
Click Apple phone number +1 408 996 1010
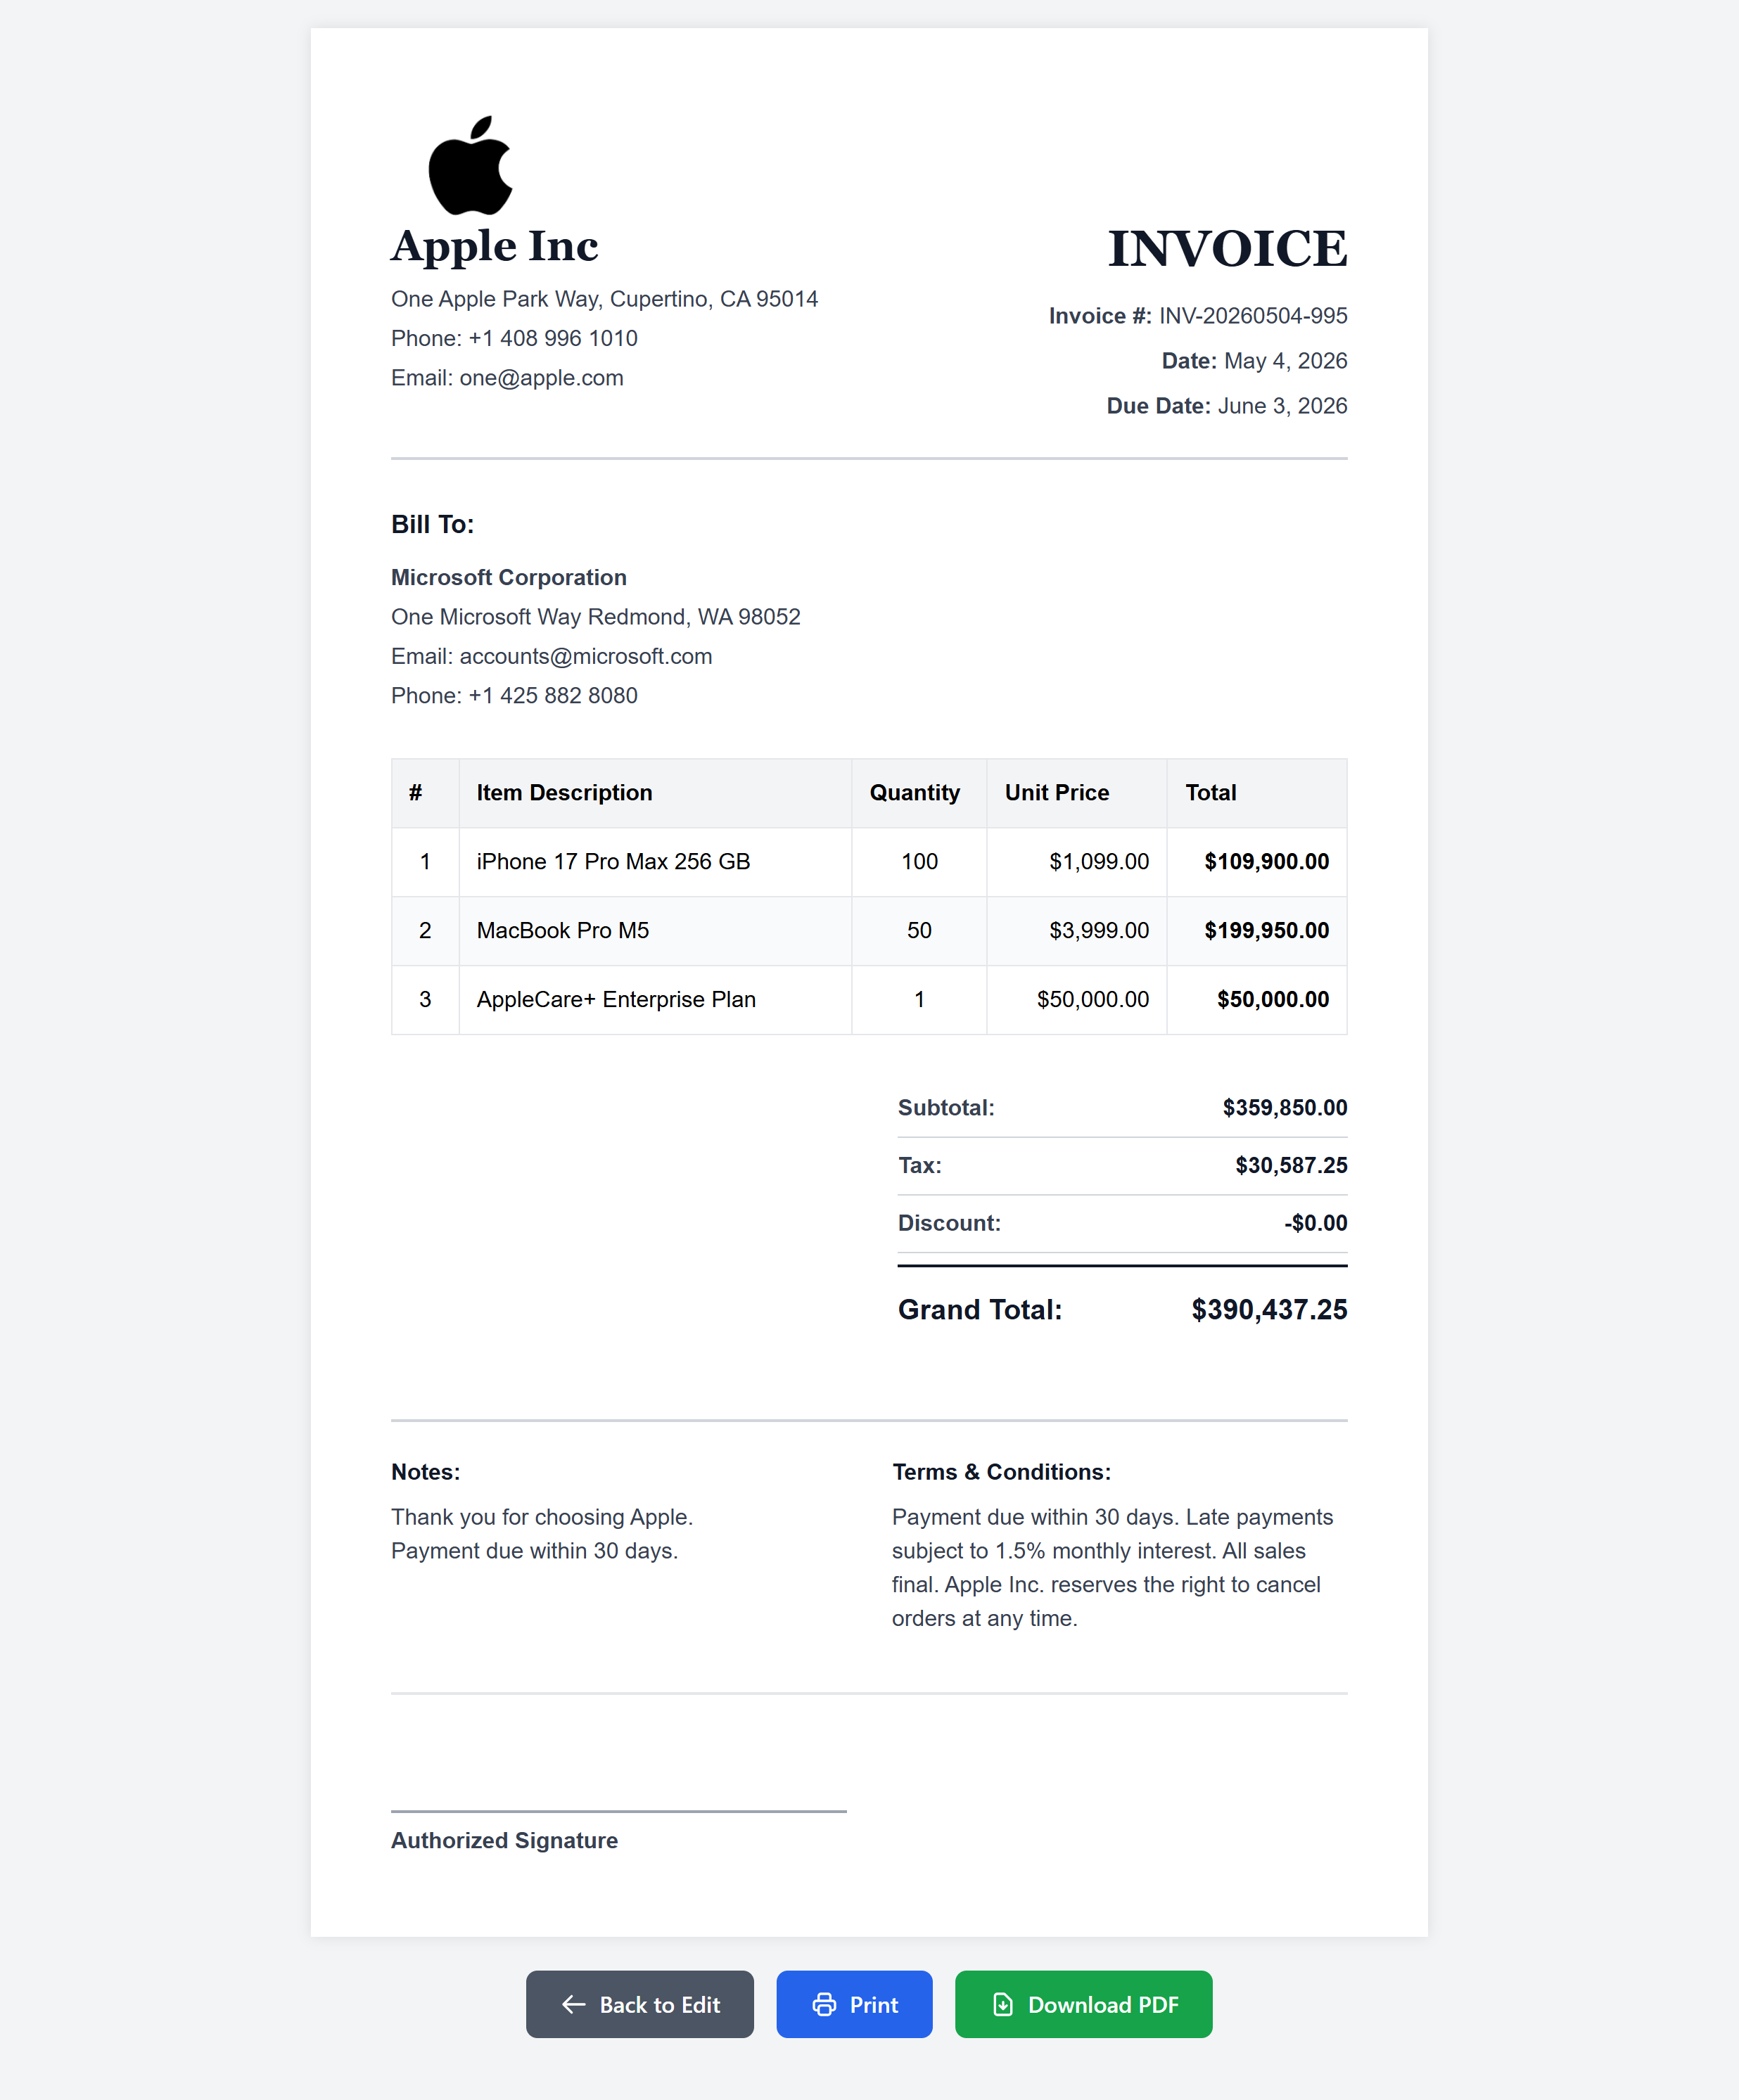click(552, 338)
